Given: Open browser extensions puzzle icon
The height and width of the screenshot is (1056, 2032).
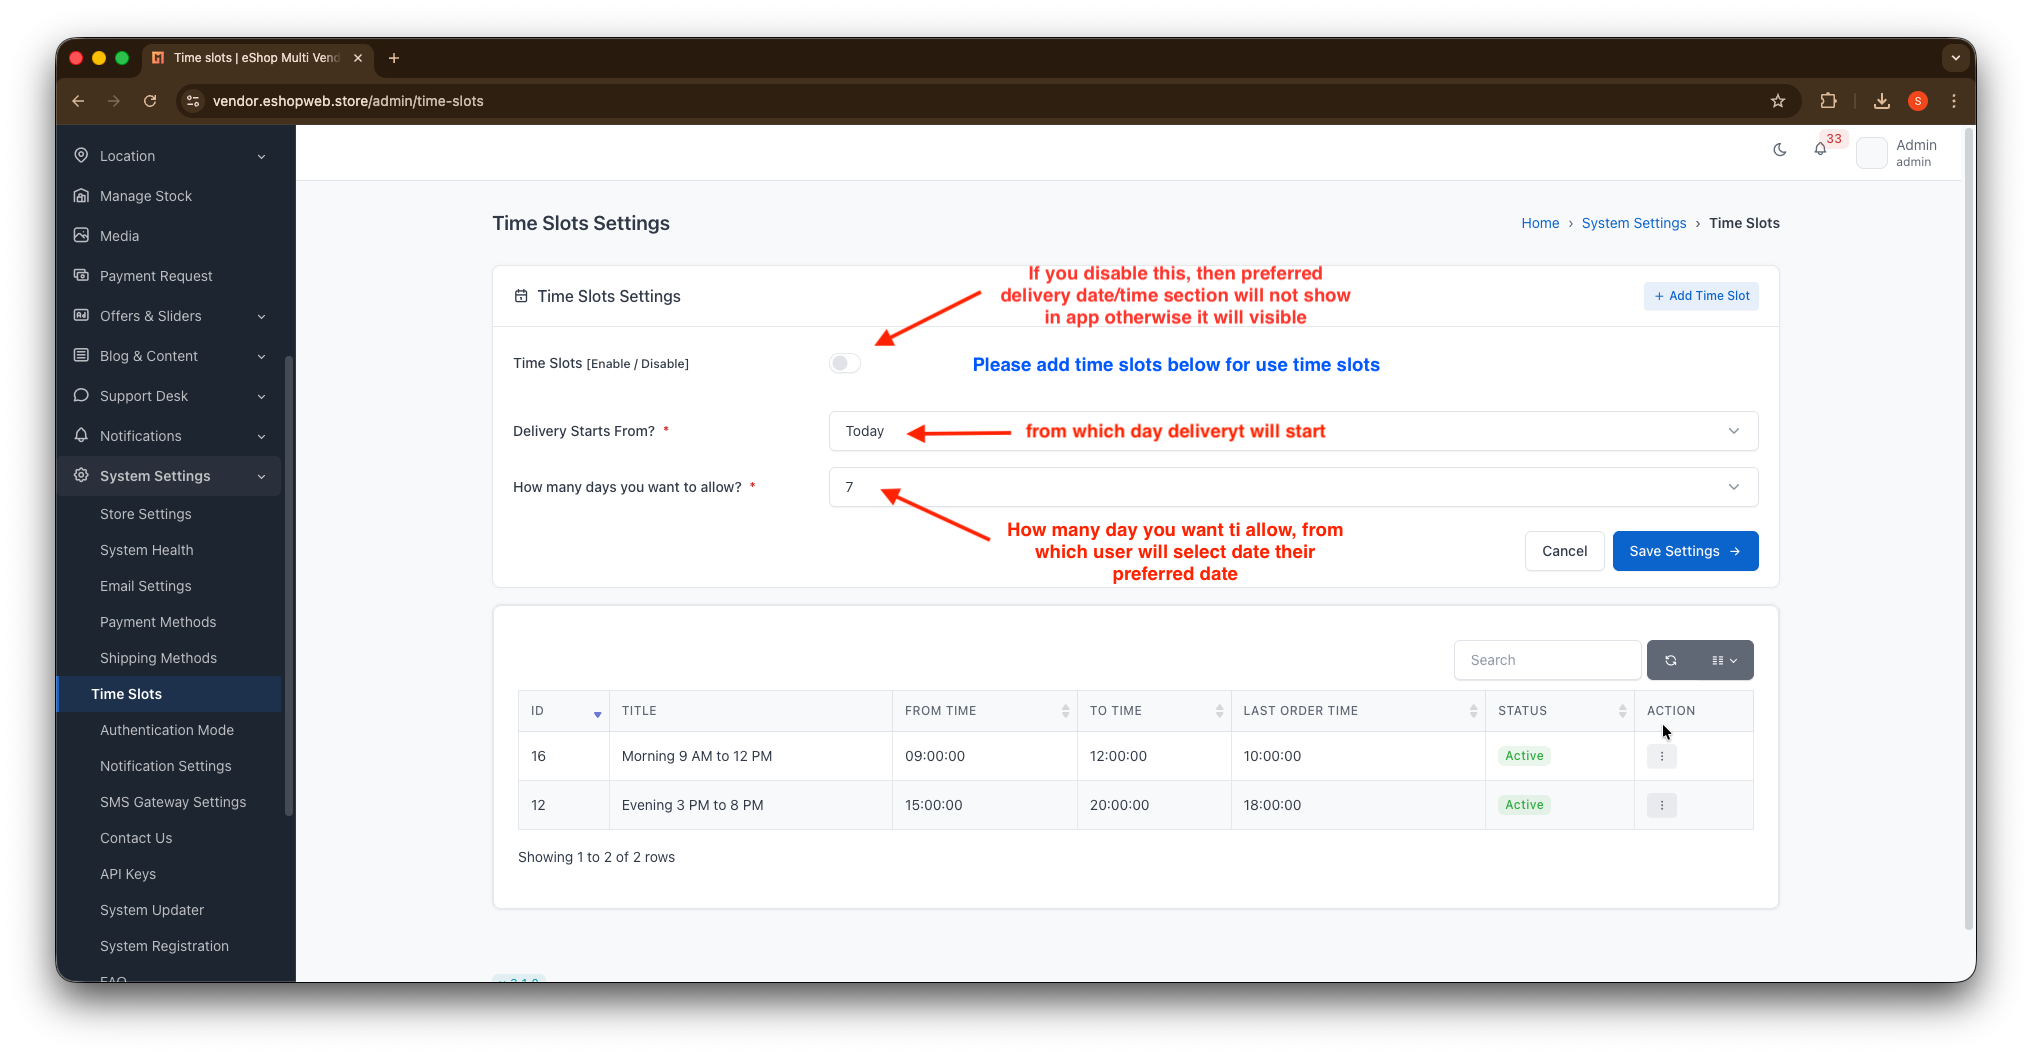Looking at the screenshot, I should [x=1828, y=101].
